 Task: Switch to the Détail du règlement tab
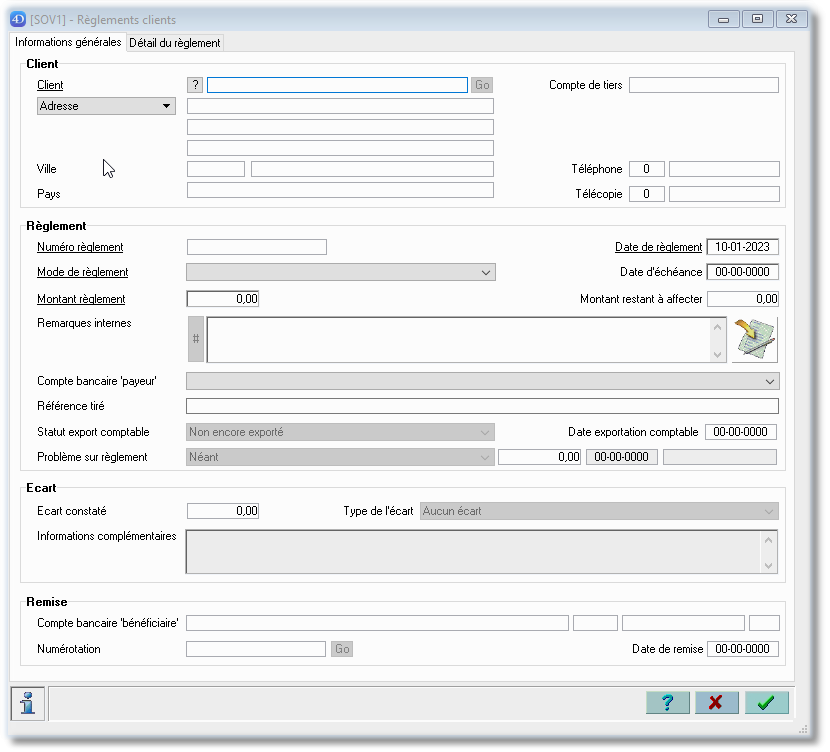(175, 43)
